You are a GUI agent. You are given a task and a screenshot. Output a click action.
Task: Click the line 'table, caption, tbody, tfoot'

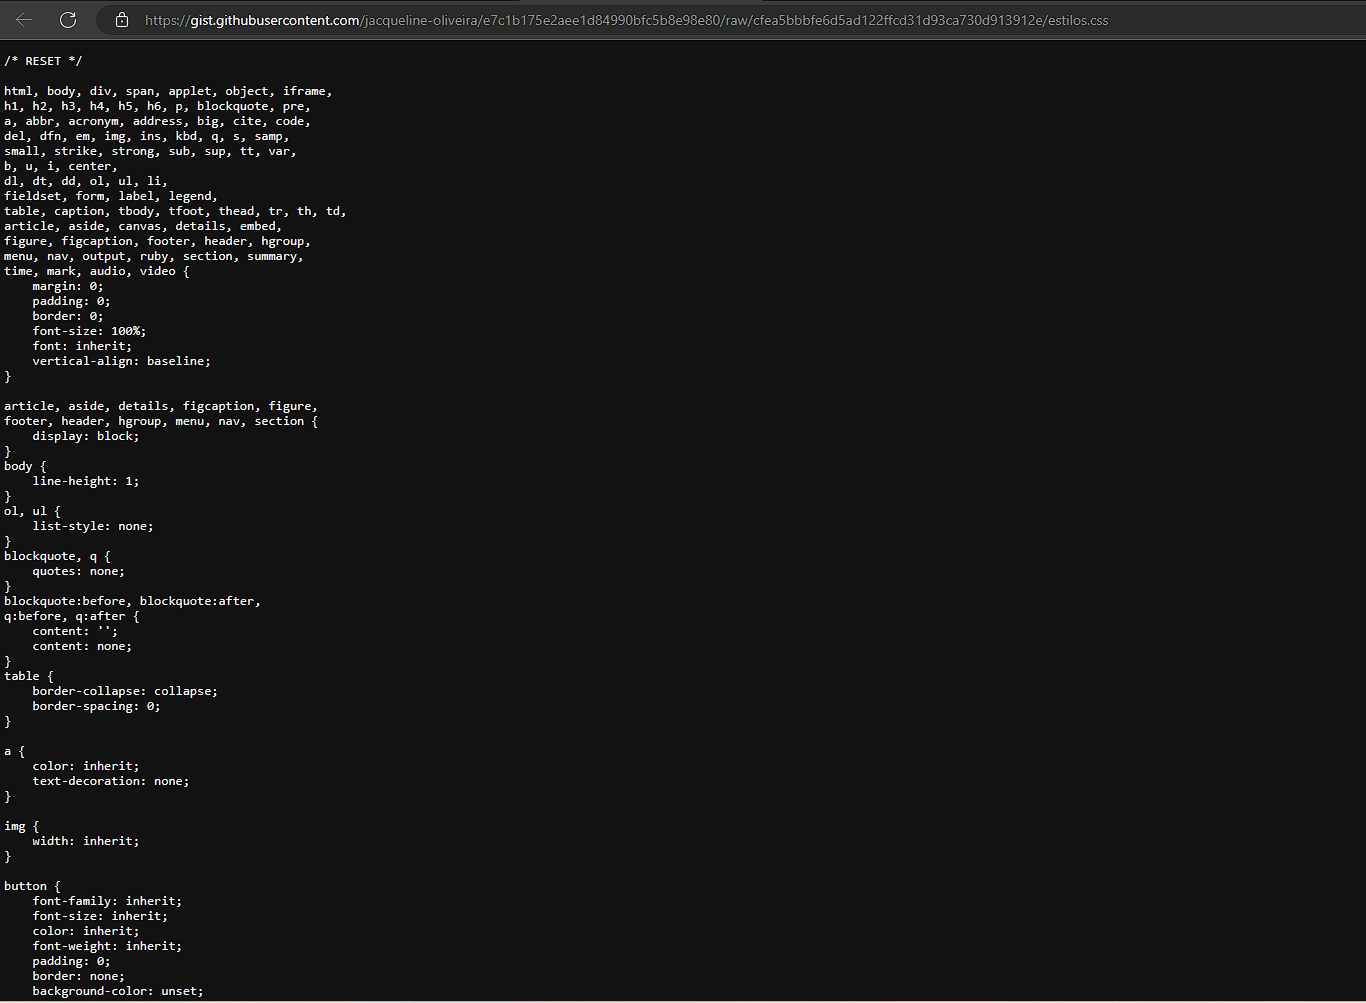point(175,211)
